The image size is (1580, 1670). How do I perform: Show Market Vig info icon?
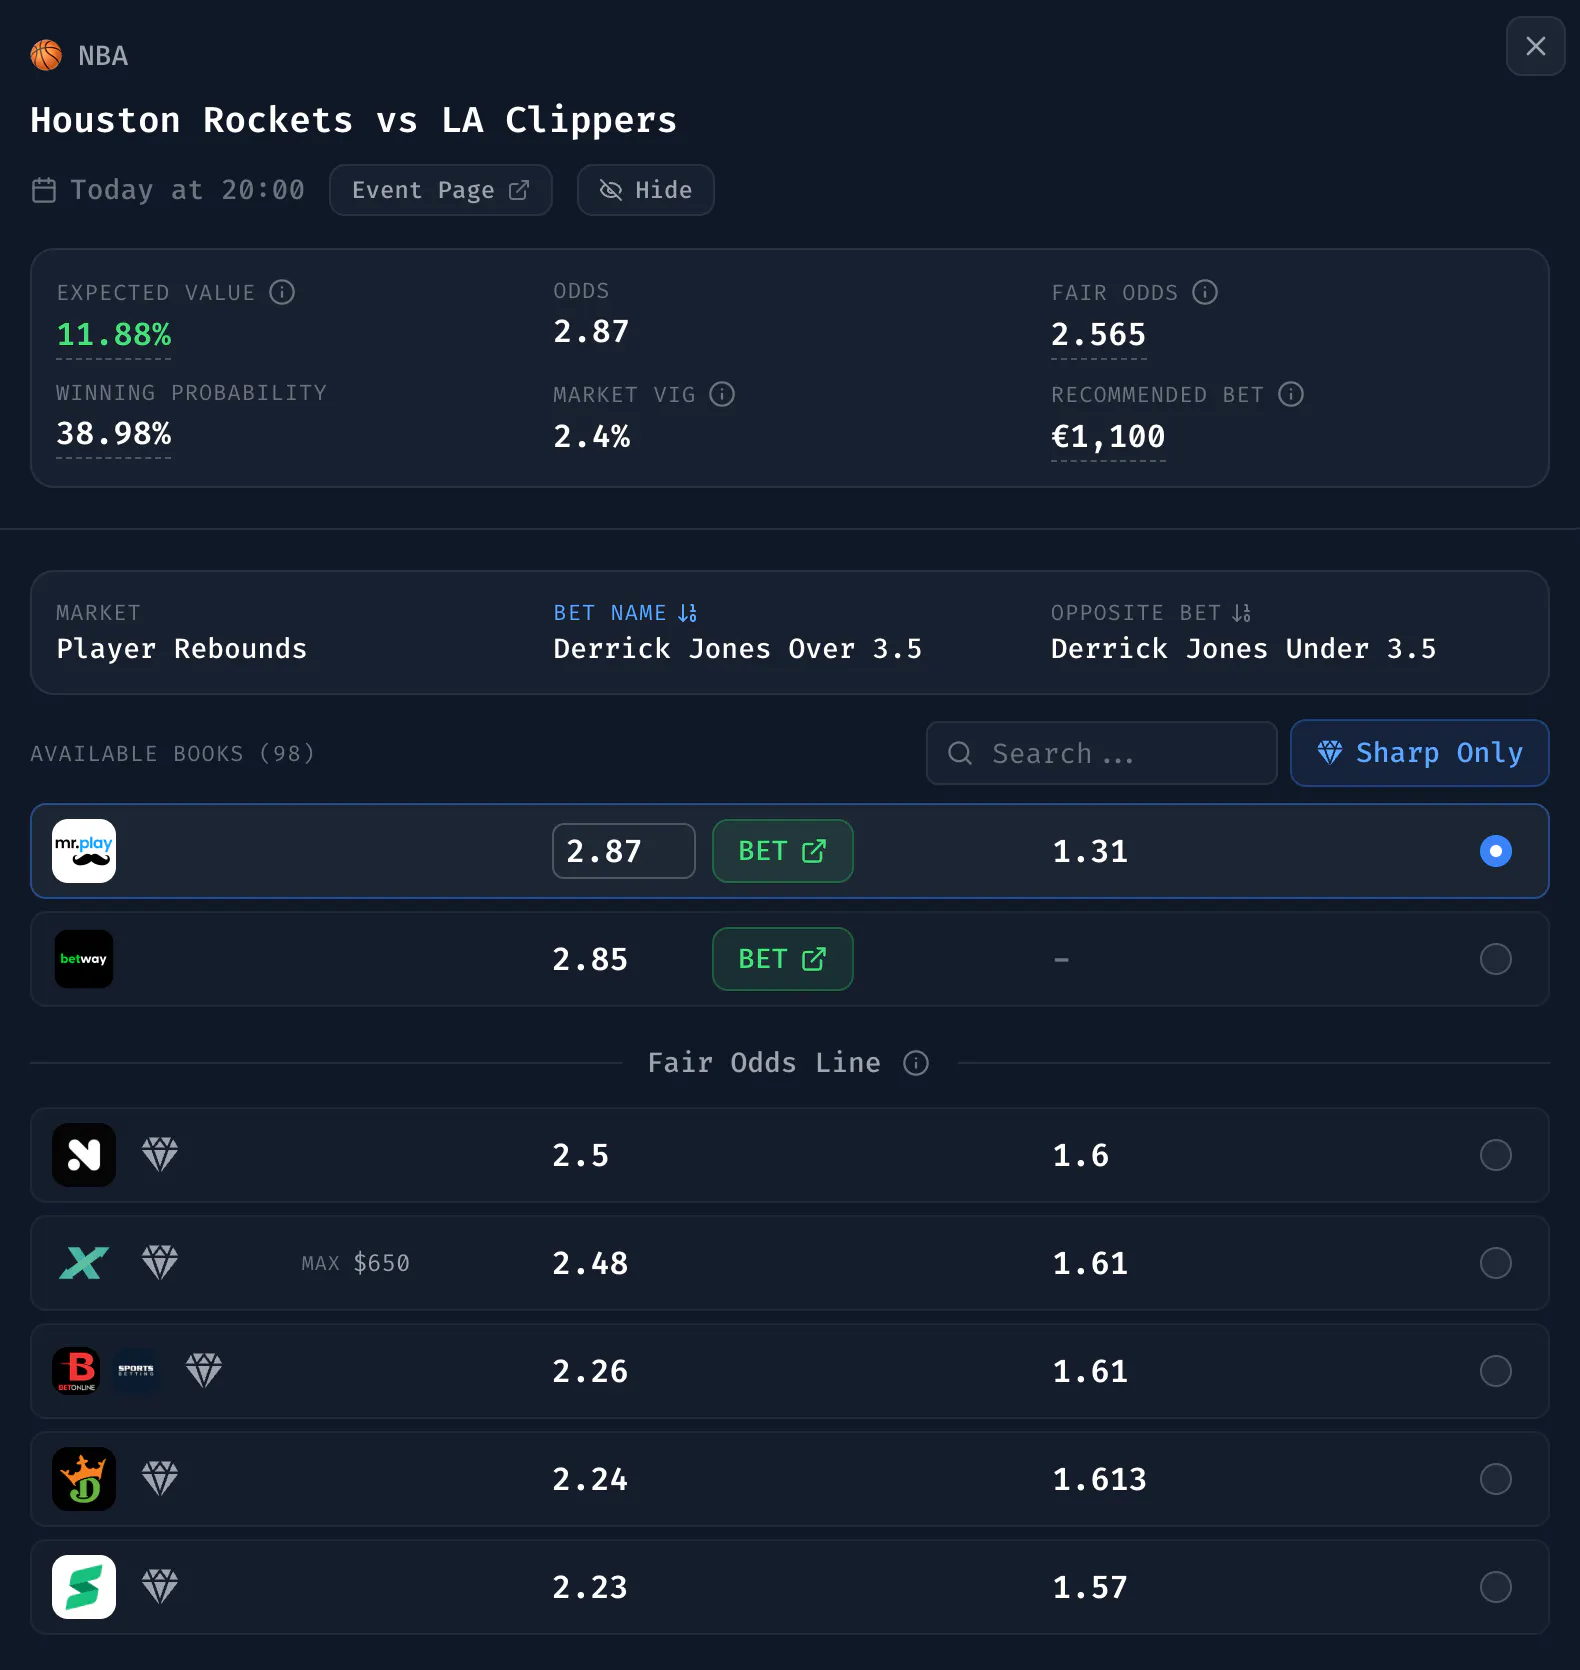pos(722,394)
